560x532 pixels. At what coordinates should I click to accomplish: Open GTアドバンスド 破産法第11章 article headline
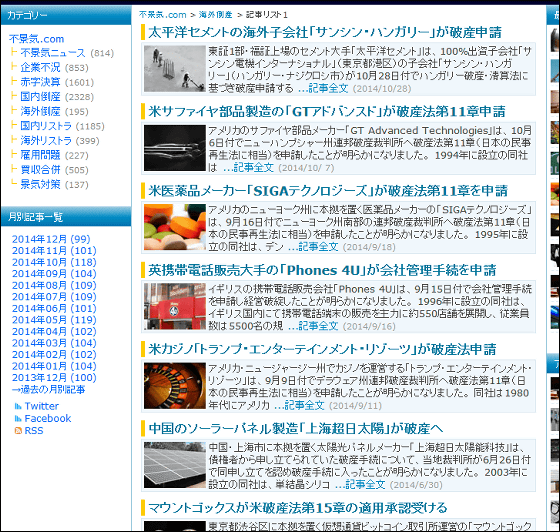point(327,112)
